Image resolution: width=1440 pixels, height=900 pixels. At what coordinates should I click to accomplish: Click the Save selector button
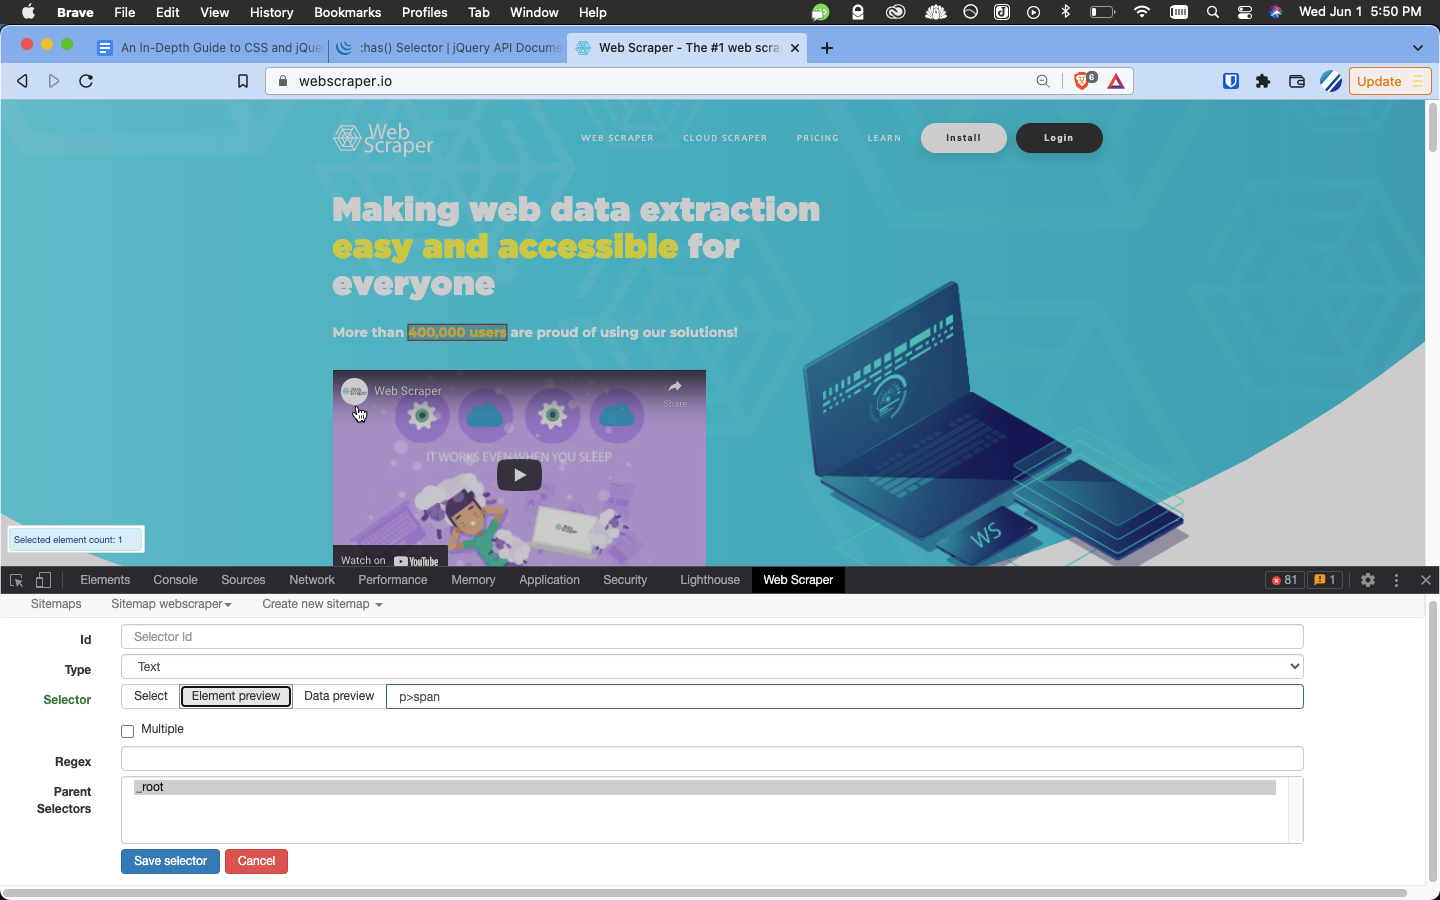(x=170, y=861)
